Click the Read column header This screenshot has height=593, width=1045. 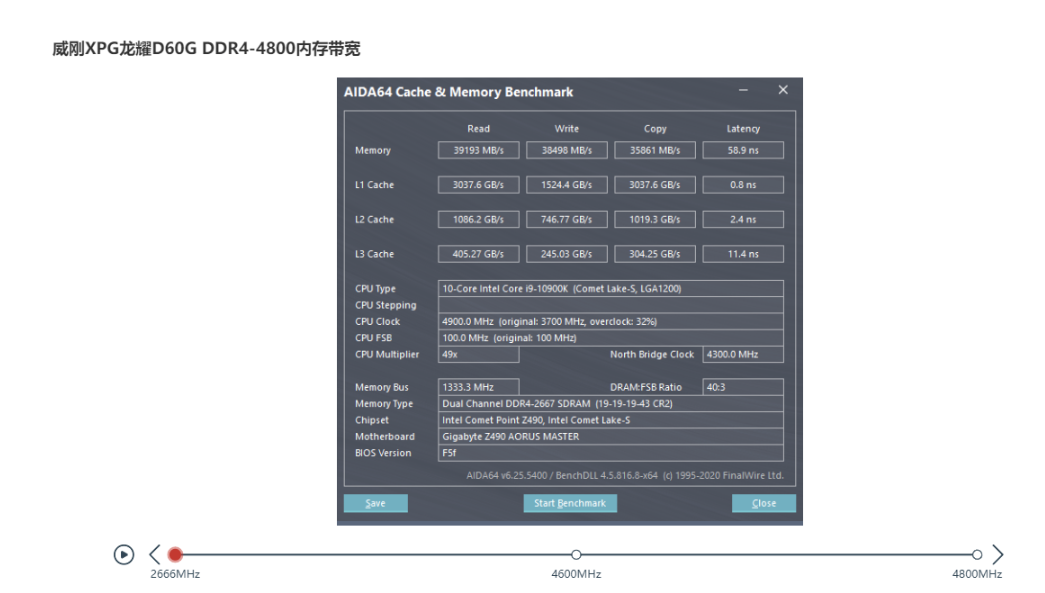(x=479, y=129)
